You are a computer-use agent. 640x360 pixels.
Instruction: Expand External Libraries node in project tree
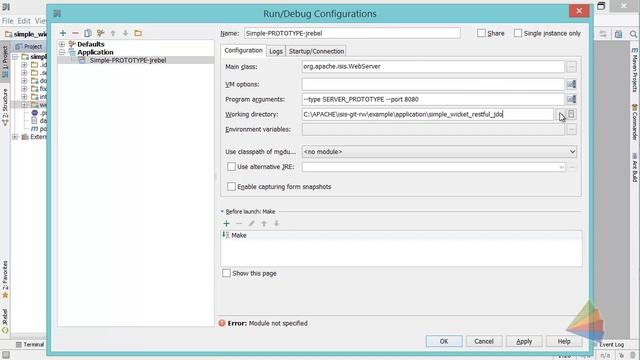15,137
